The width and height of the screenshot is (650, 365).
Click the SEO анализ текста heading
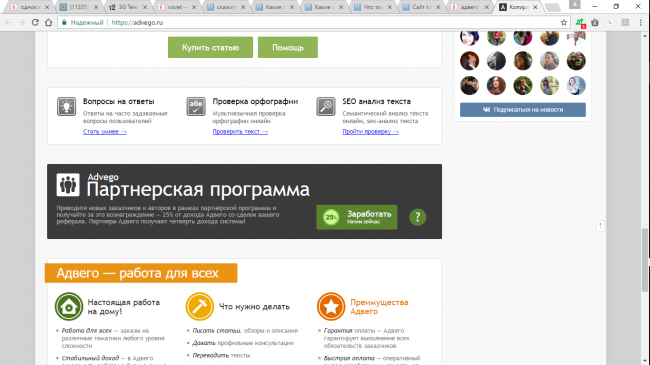[x=376, y=101]
